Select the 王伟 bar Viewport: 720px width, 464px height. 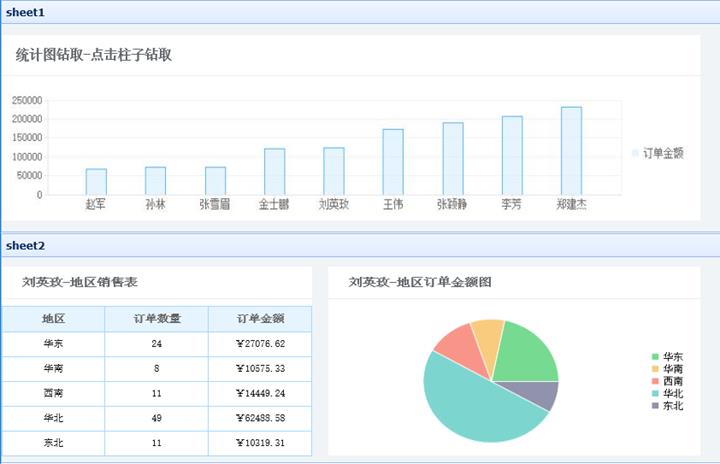pos(393,162)
